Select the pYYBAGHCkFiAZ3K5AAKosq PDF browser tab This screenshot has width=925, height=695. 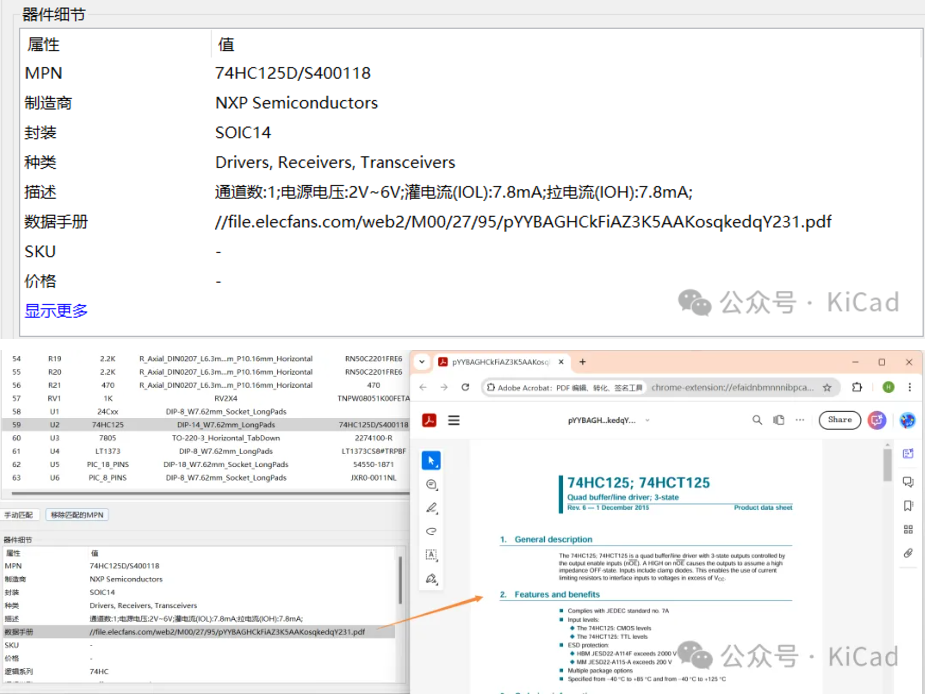(x=495, y=362)
